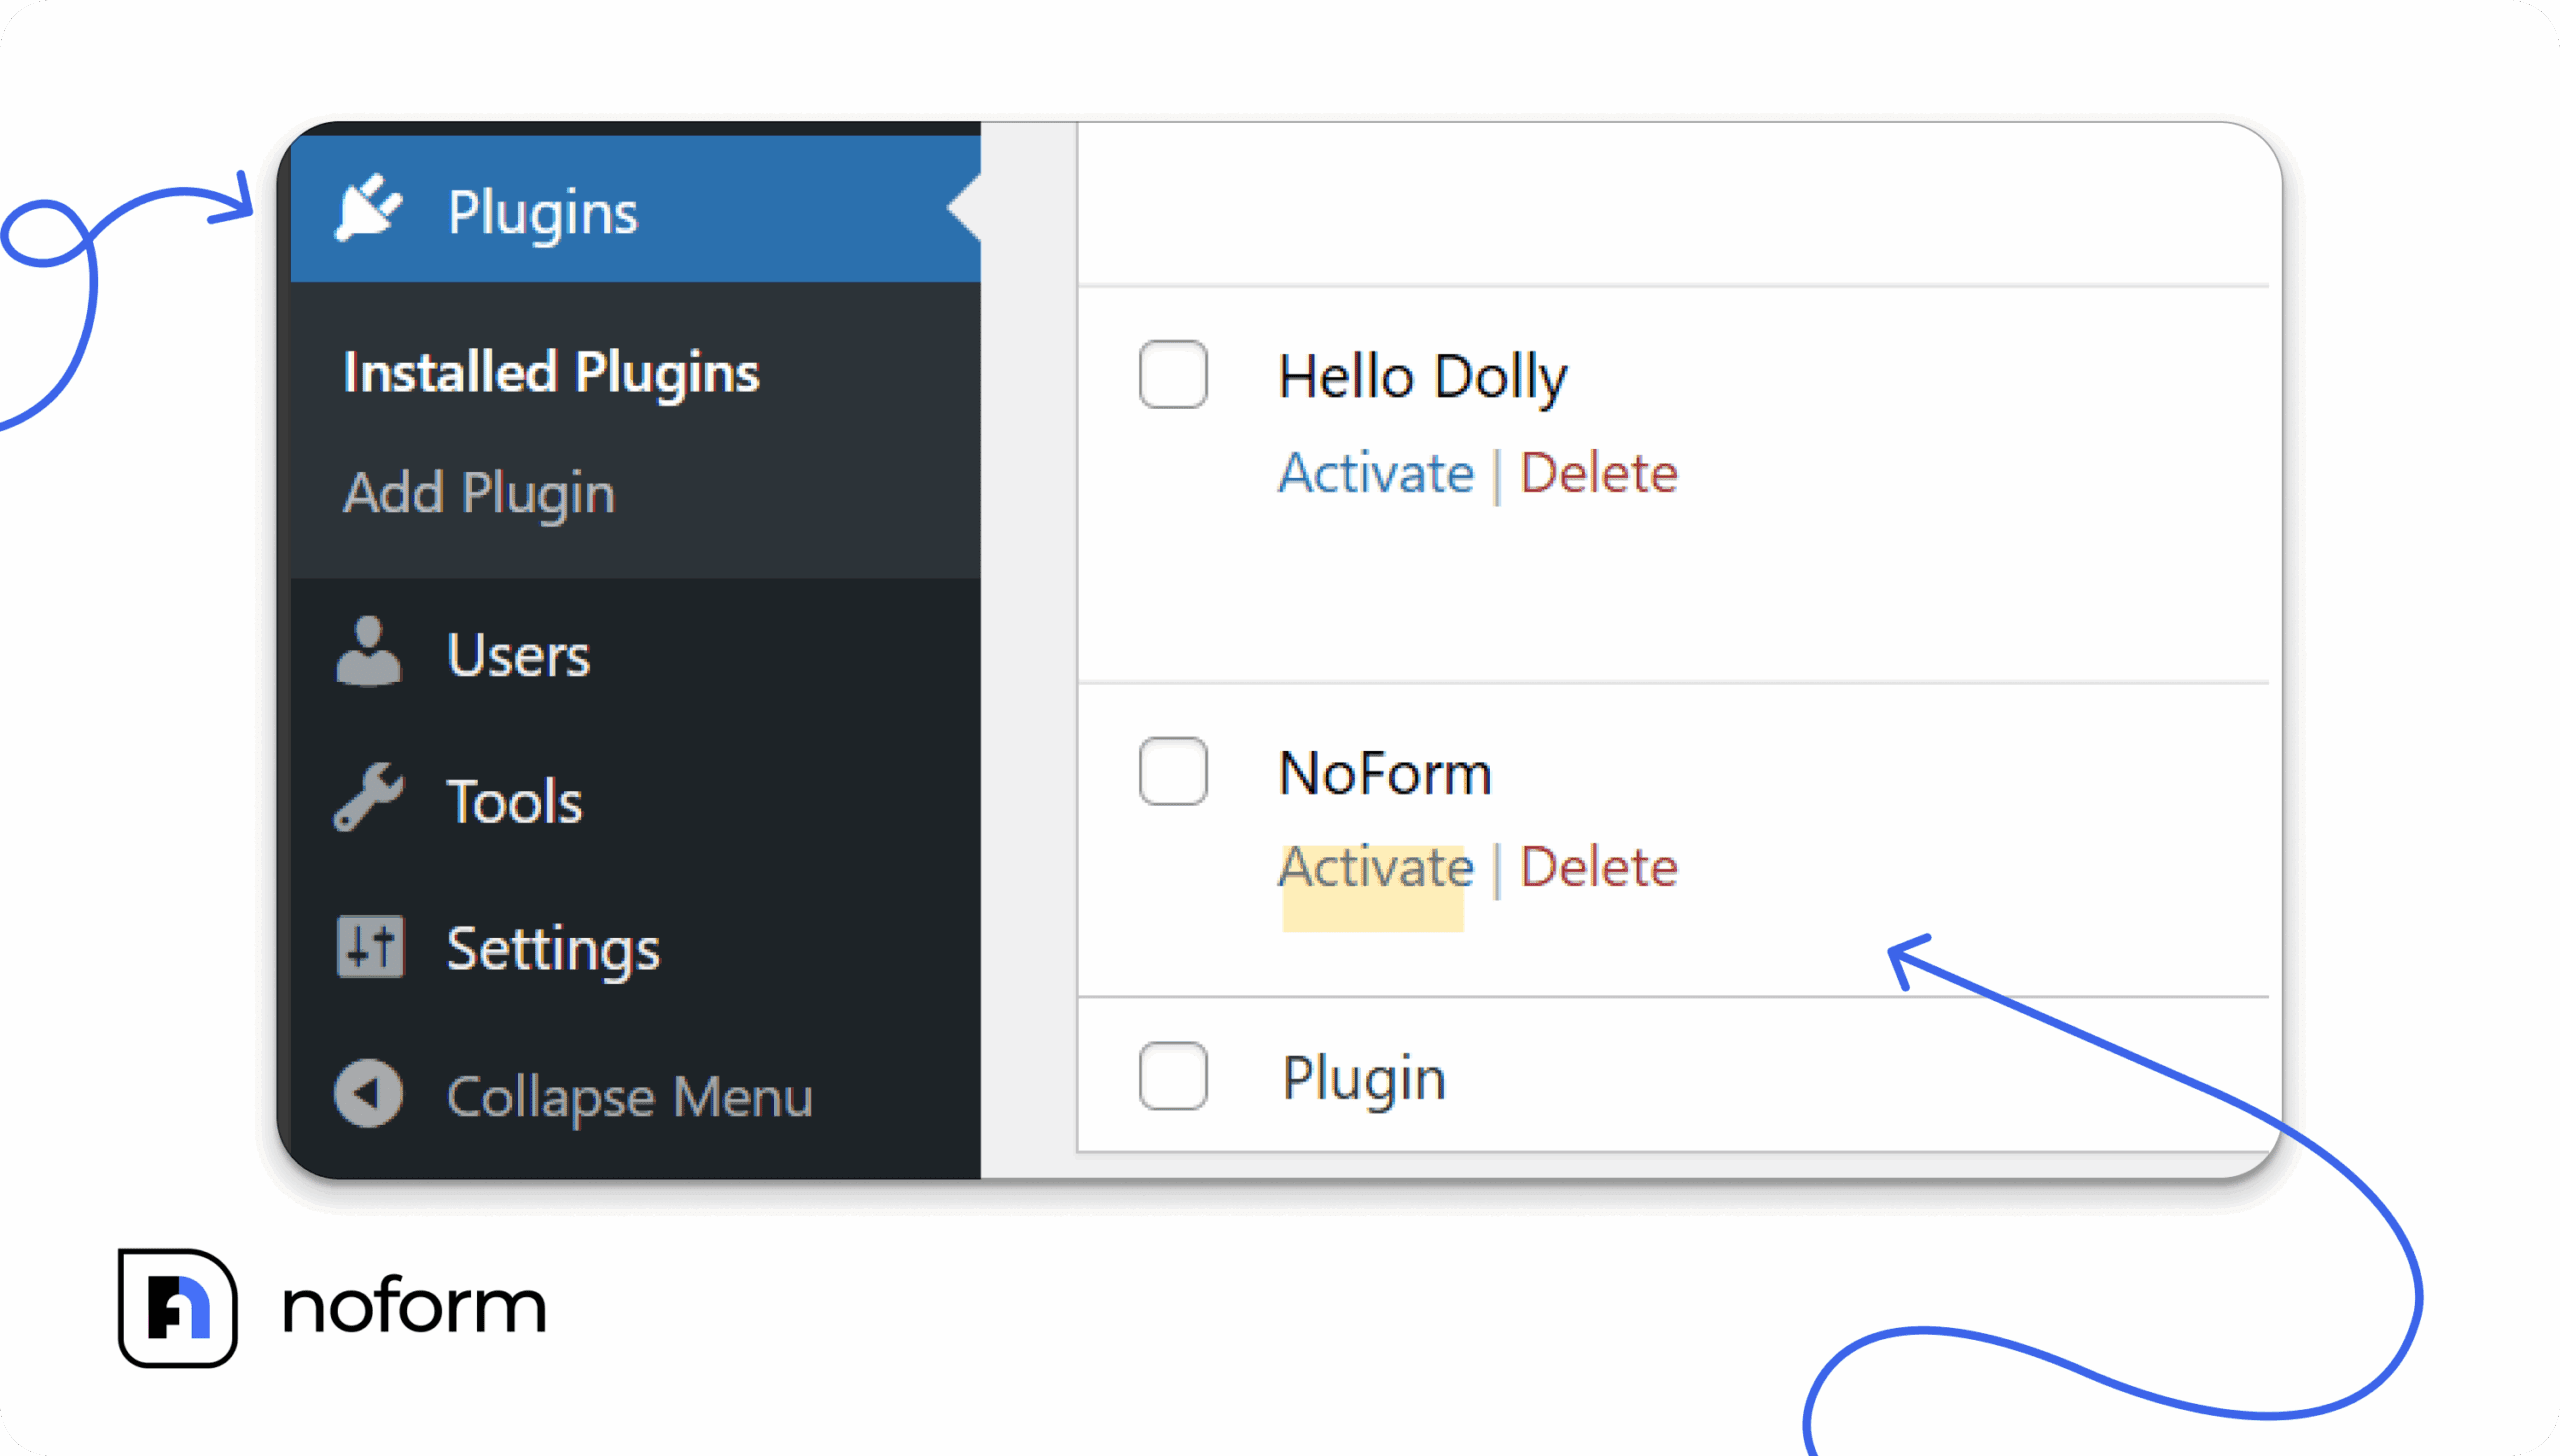The height and width of the screenshot is (1456, 2560).
Task: Click the Tools wrench icon
Action: click(368, 798)
